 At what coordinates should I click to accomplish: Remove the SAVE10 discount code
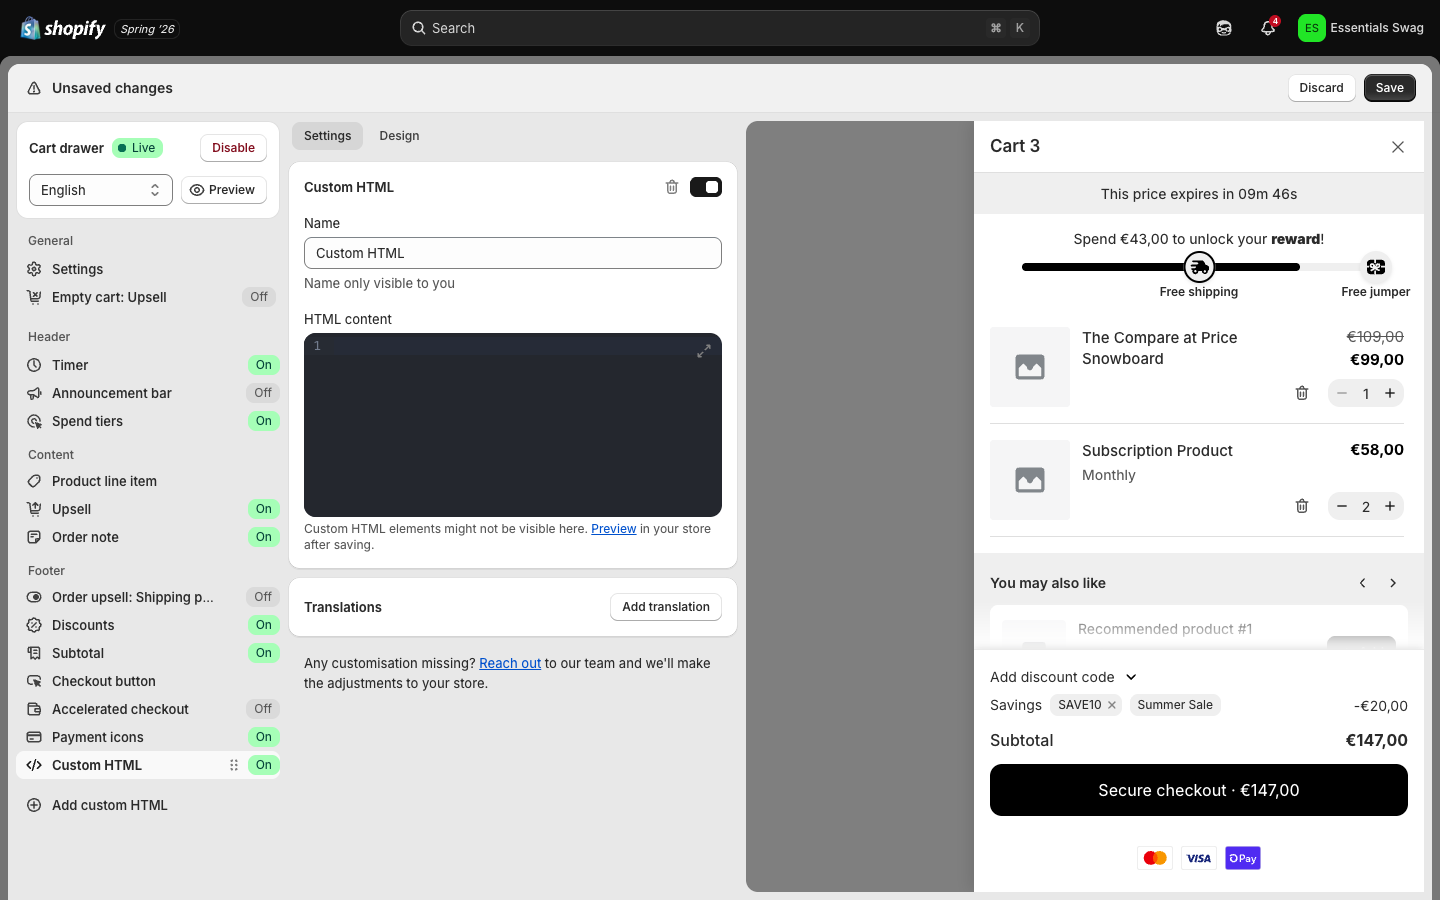(x=1112, y=705)
